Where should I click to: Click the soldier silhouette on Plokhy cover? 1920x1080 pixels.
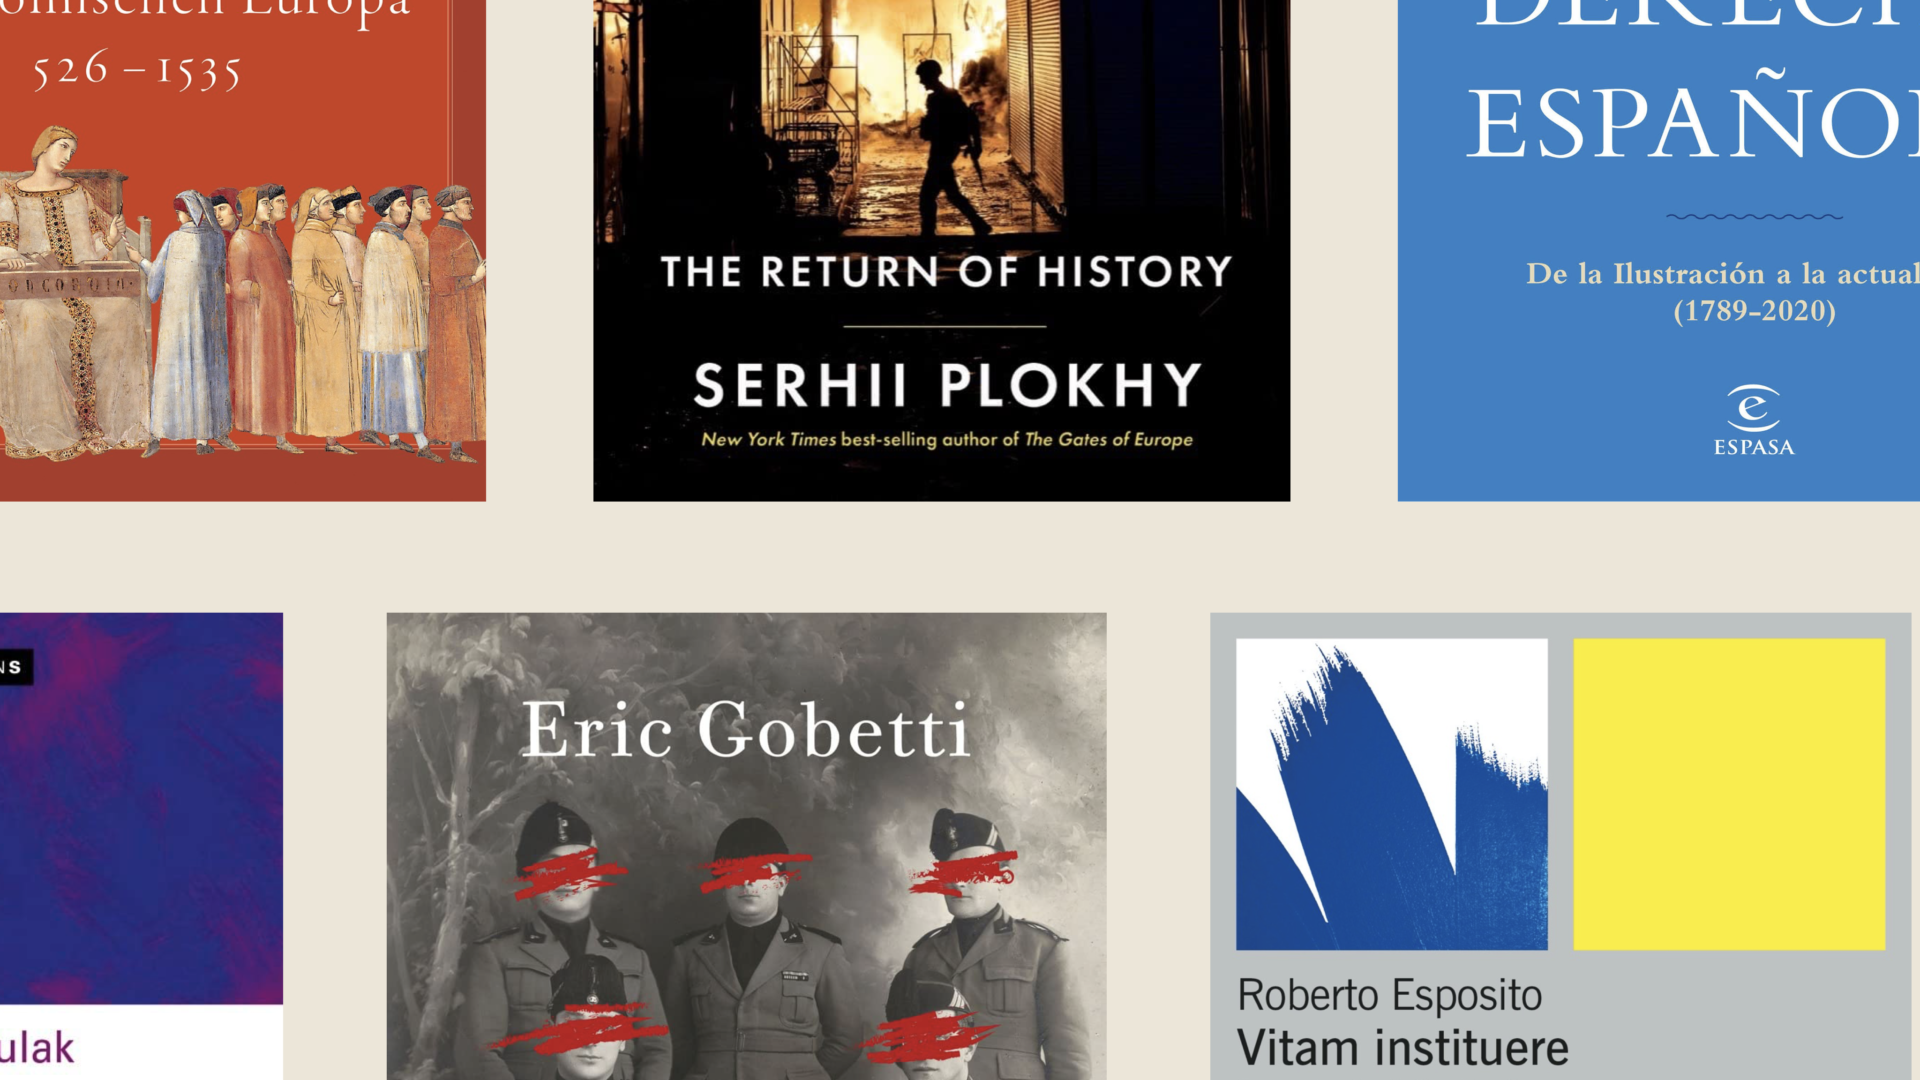coord(948,146)
